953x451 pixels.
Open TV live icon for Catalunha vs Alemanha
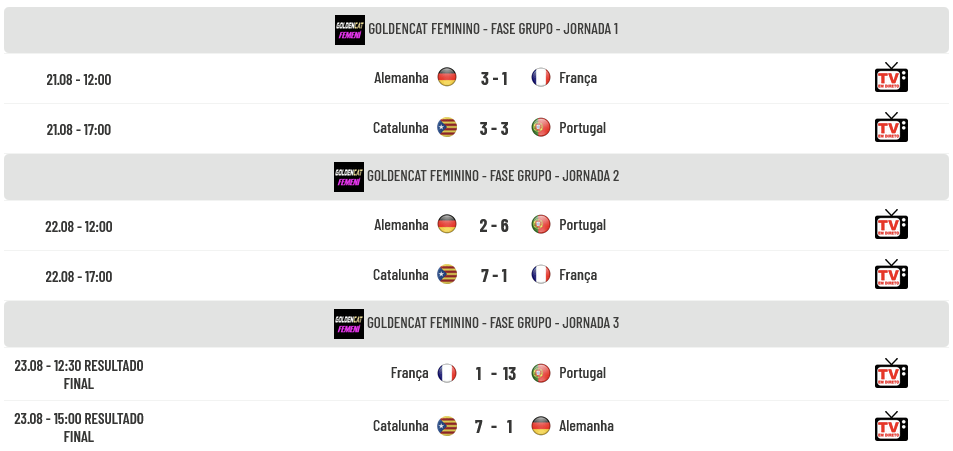[891, 426]
